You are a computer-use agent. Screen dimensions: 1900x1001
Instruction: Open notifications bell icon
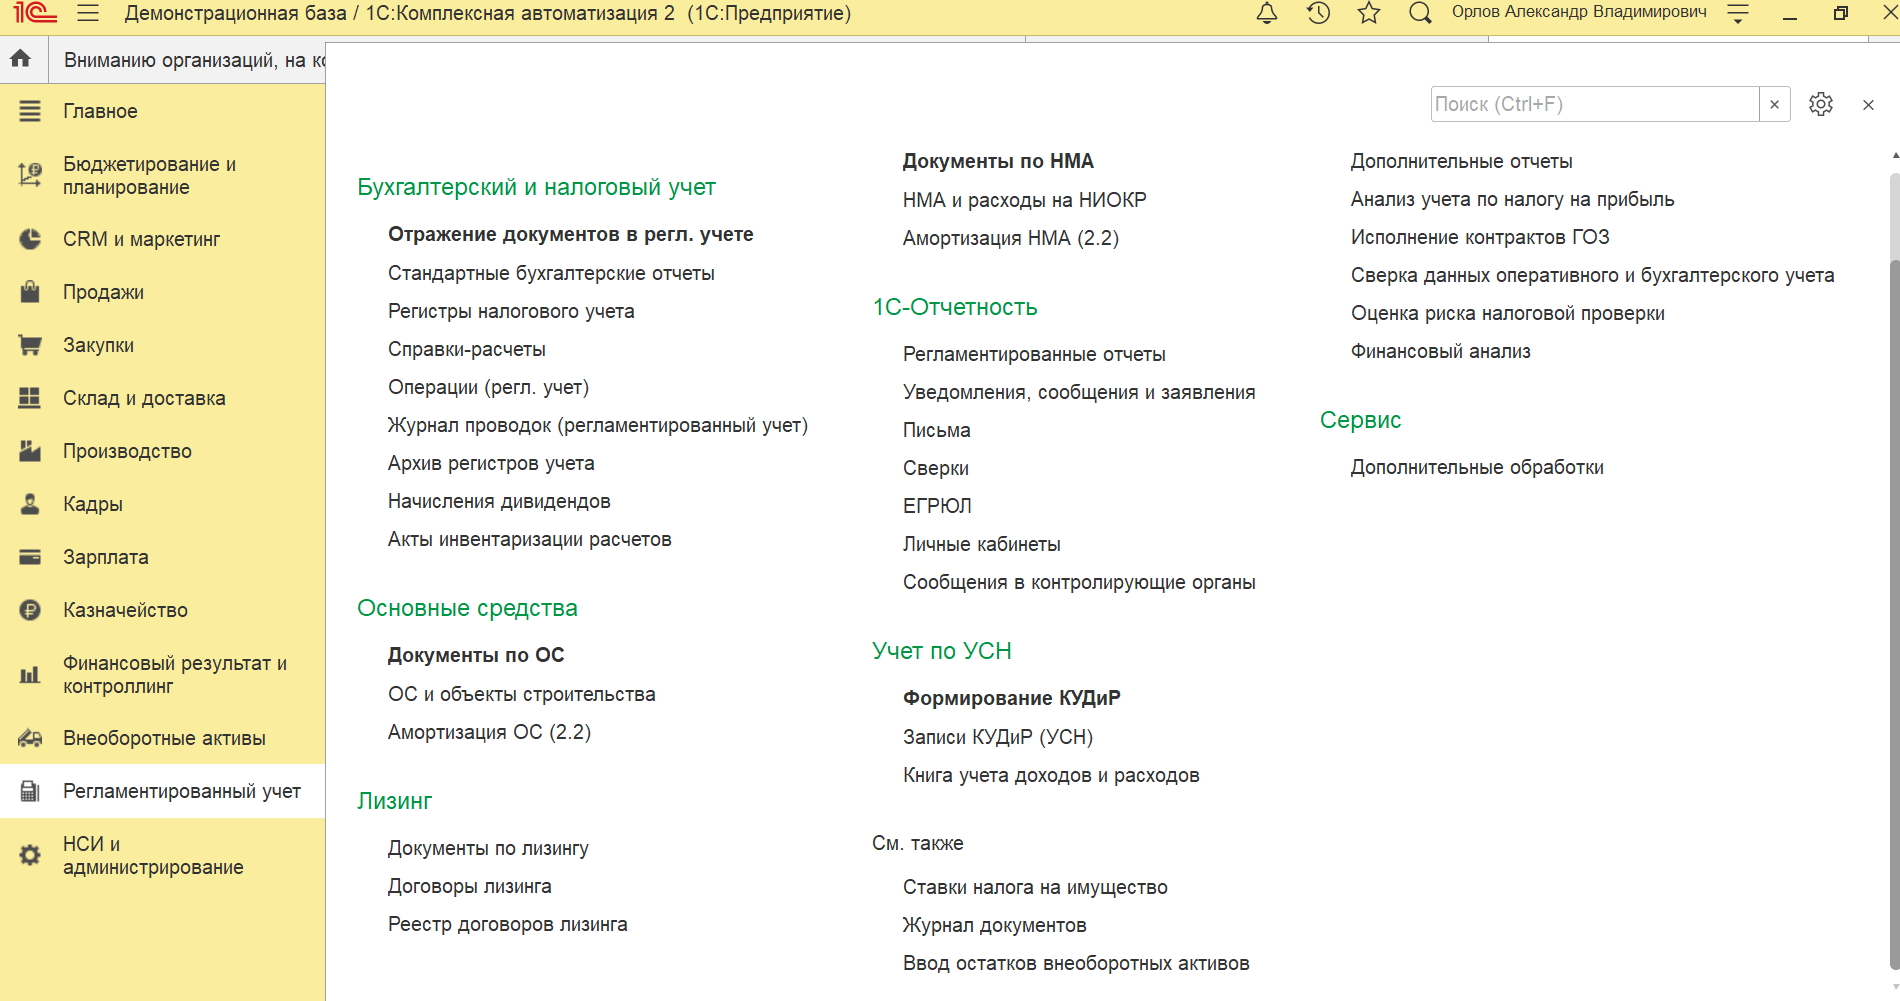1267,14
